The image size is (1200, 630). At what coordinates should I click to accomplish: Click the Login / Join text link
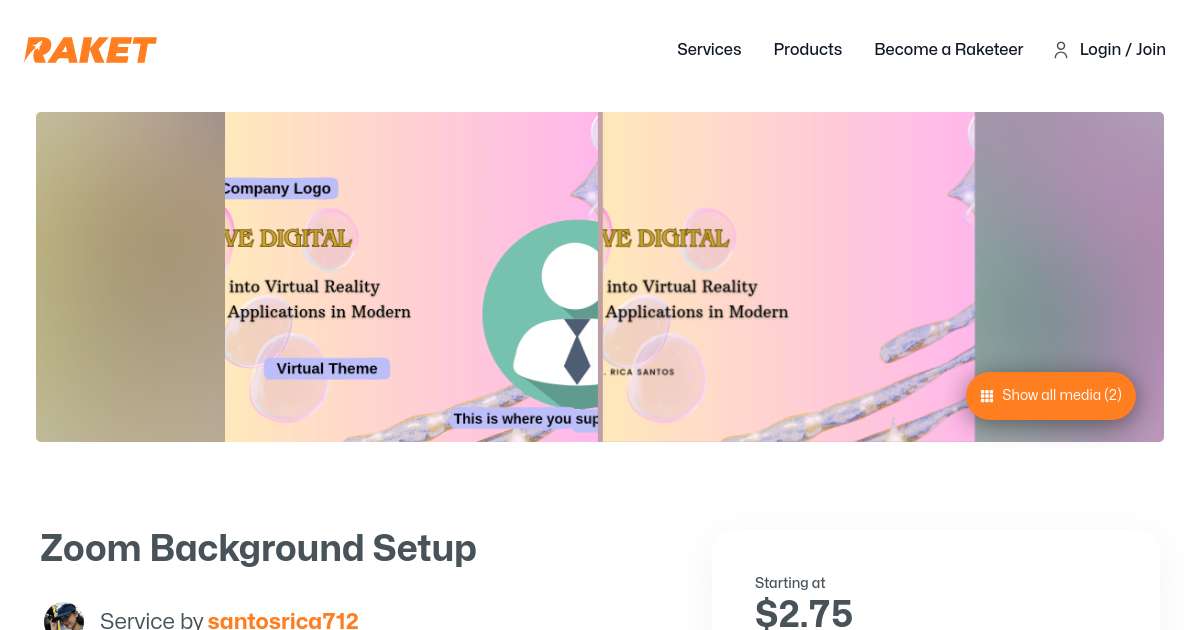tap(1122, 49)
